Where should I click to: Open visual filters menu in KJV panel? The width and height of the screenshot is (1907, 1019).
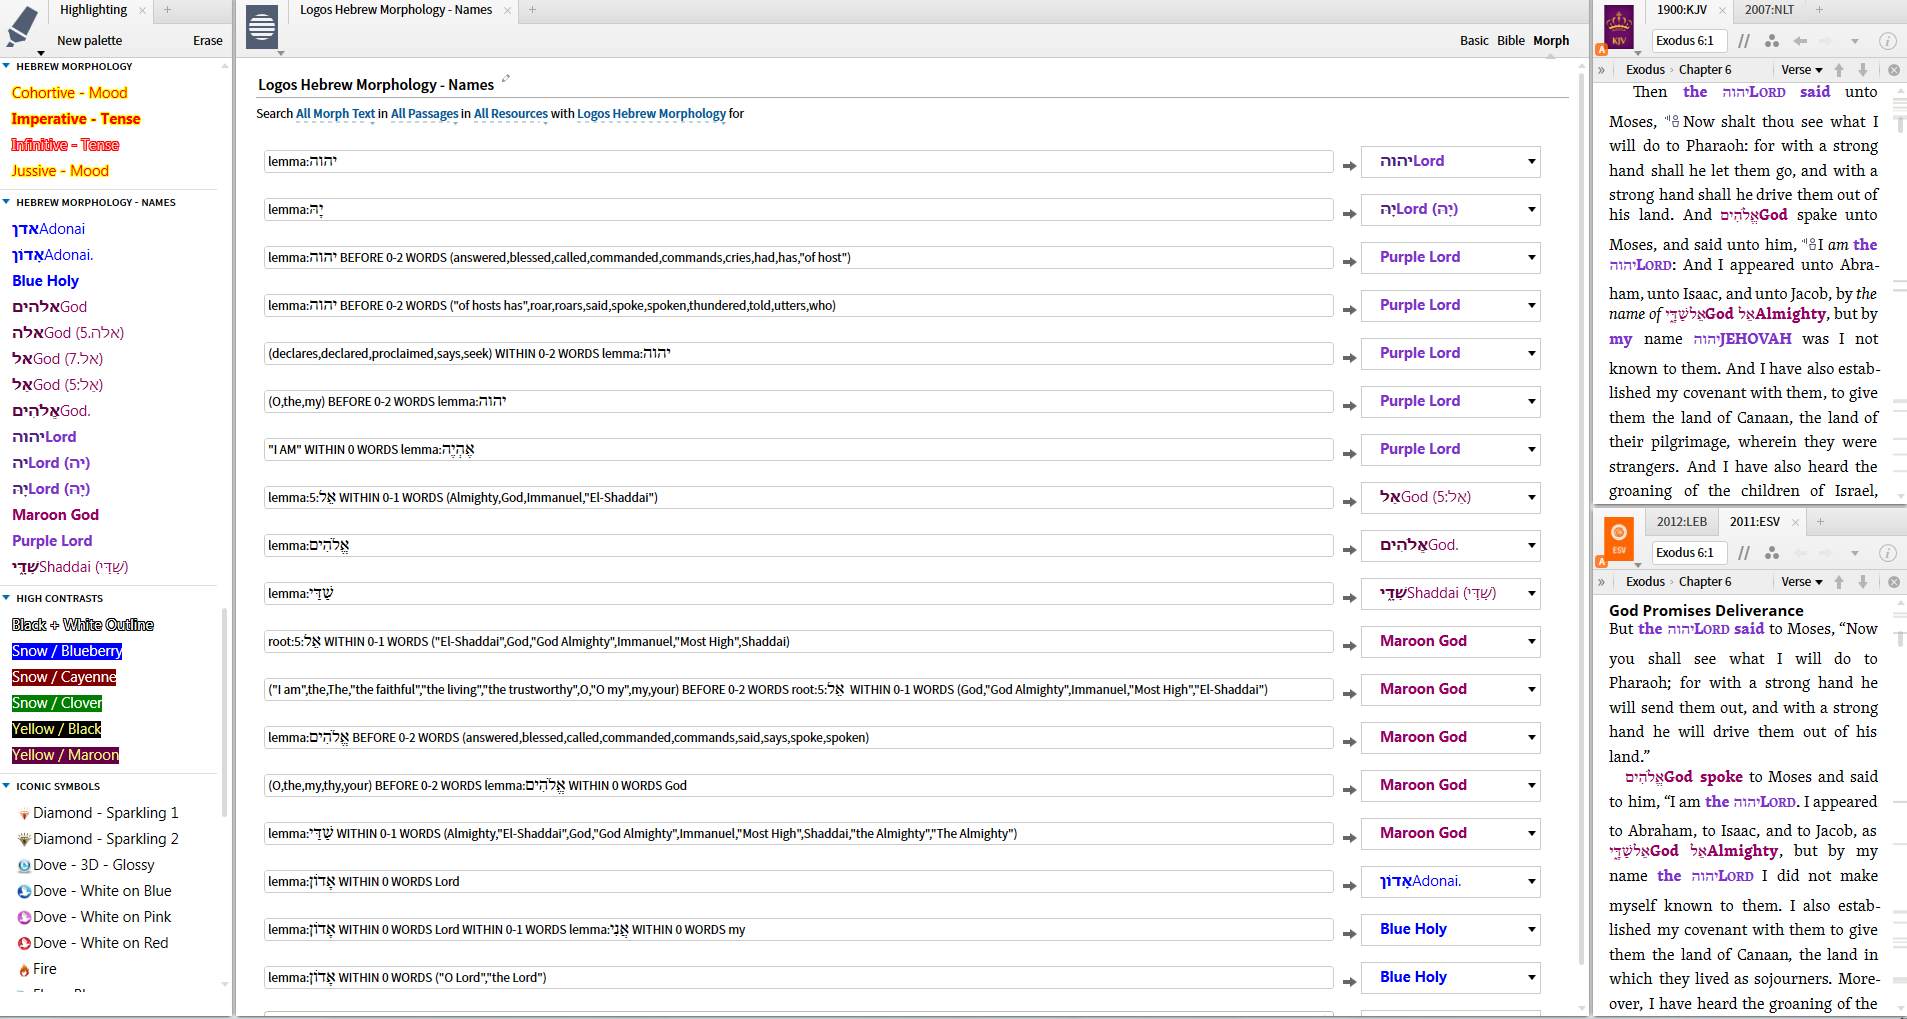point(1772,41)
